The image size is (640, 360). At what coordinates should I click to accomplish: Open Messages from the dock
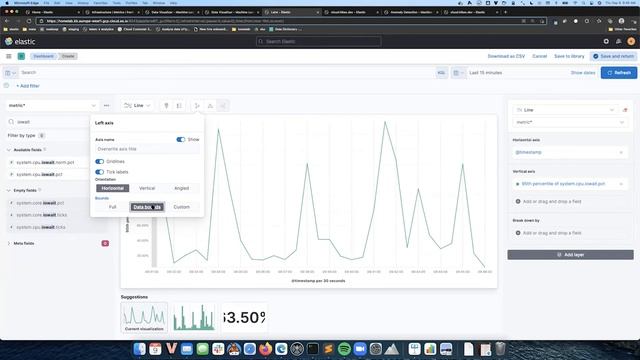tap(202, 349)
